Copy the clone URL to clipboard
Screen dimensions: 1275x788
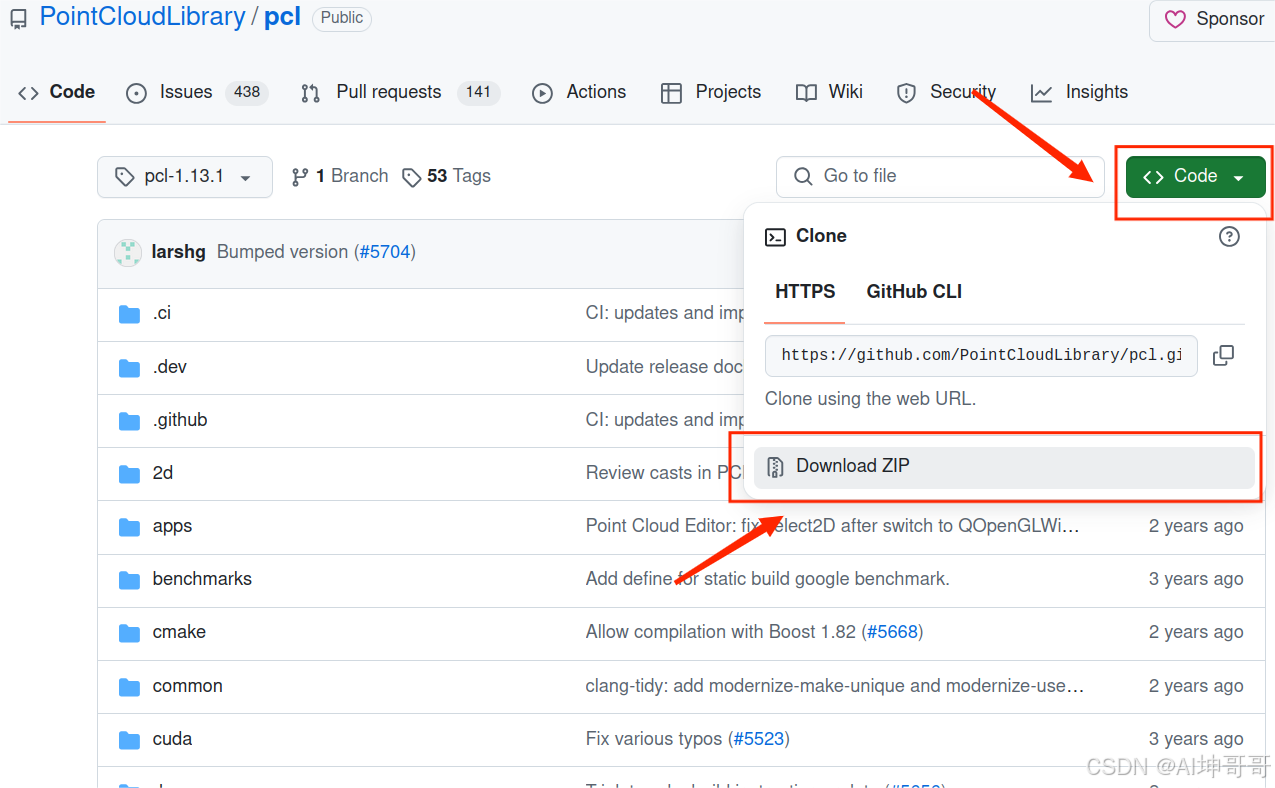pos(1223,355)
